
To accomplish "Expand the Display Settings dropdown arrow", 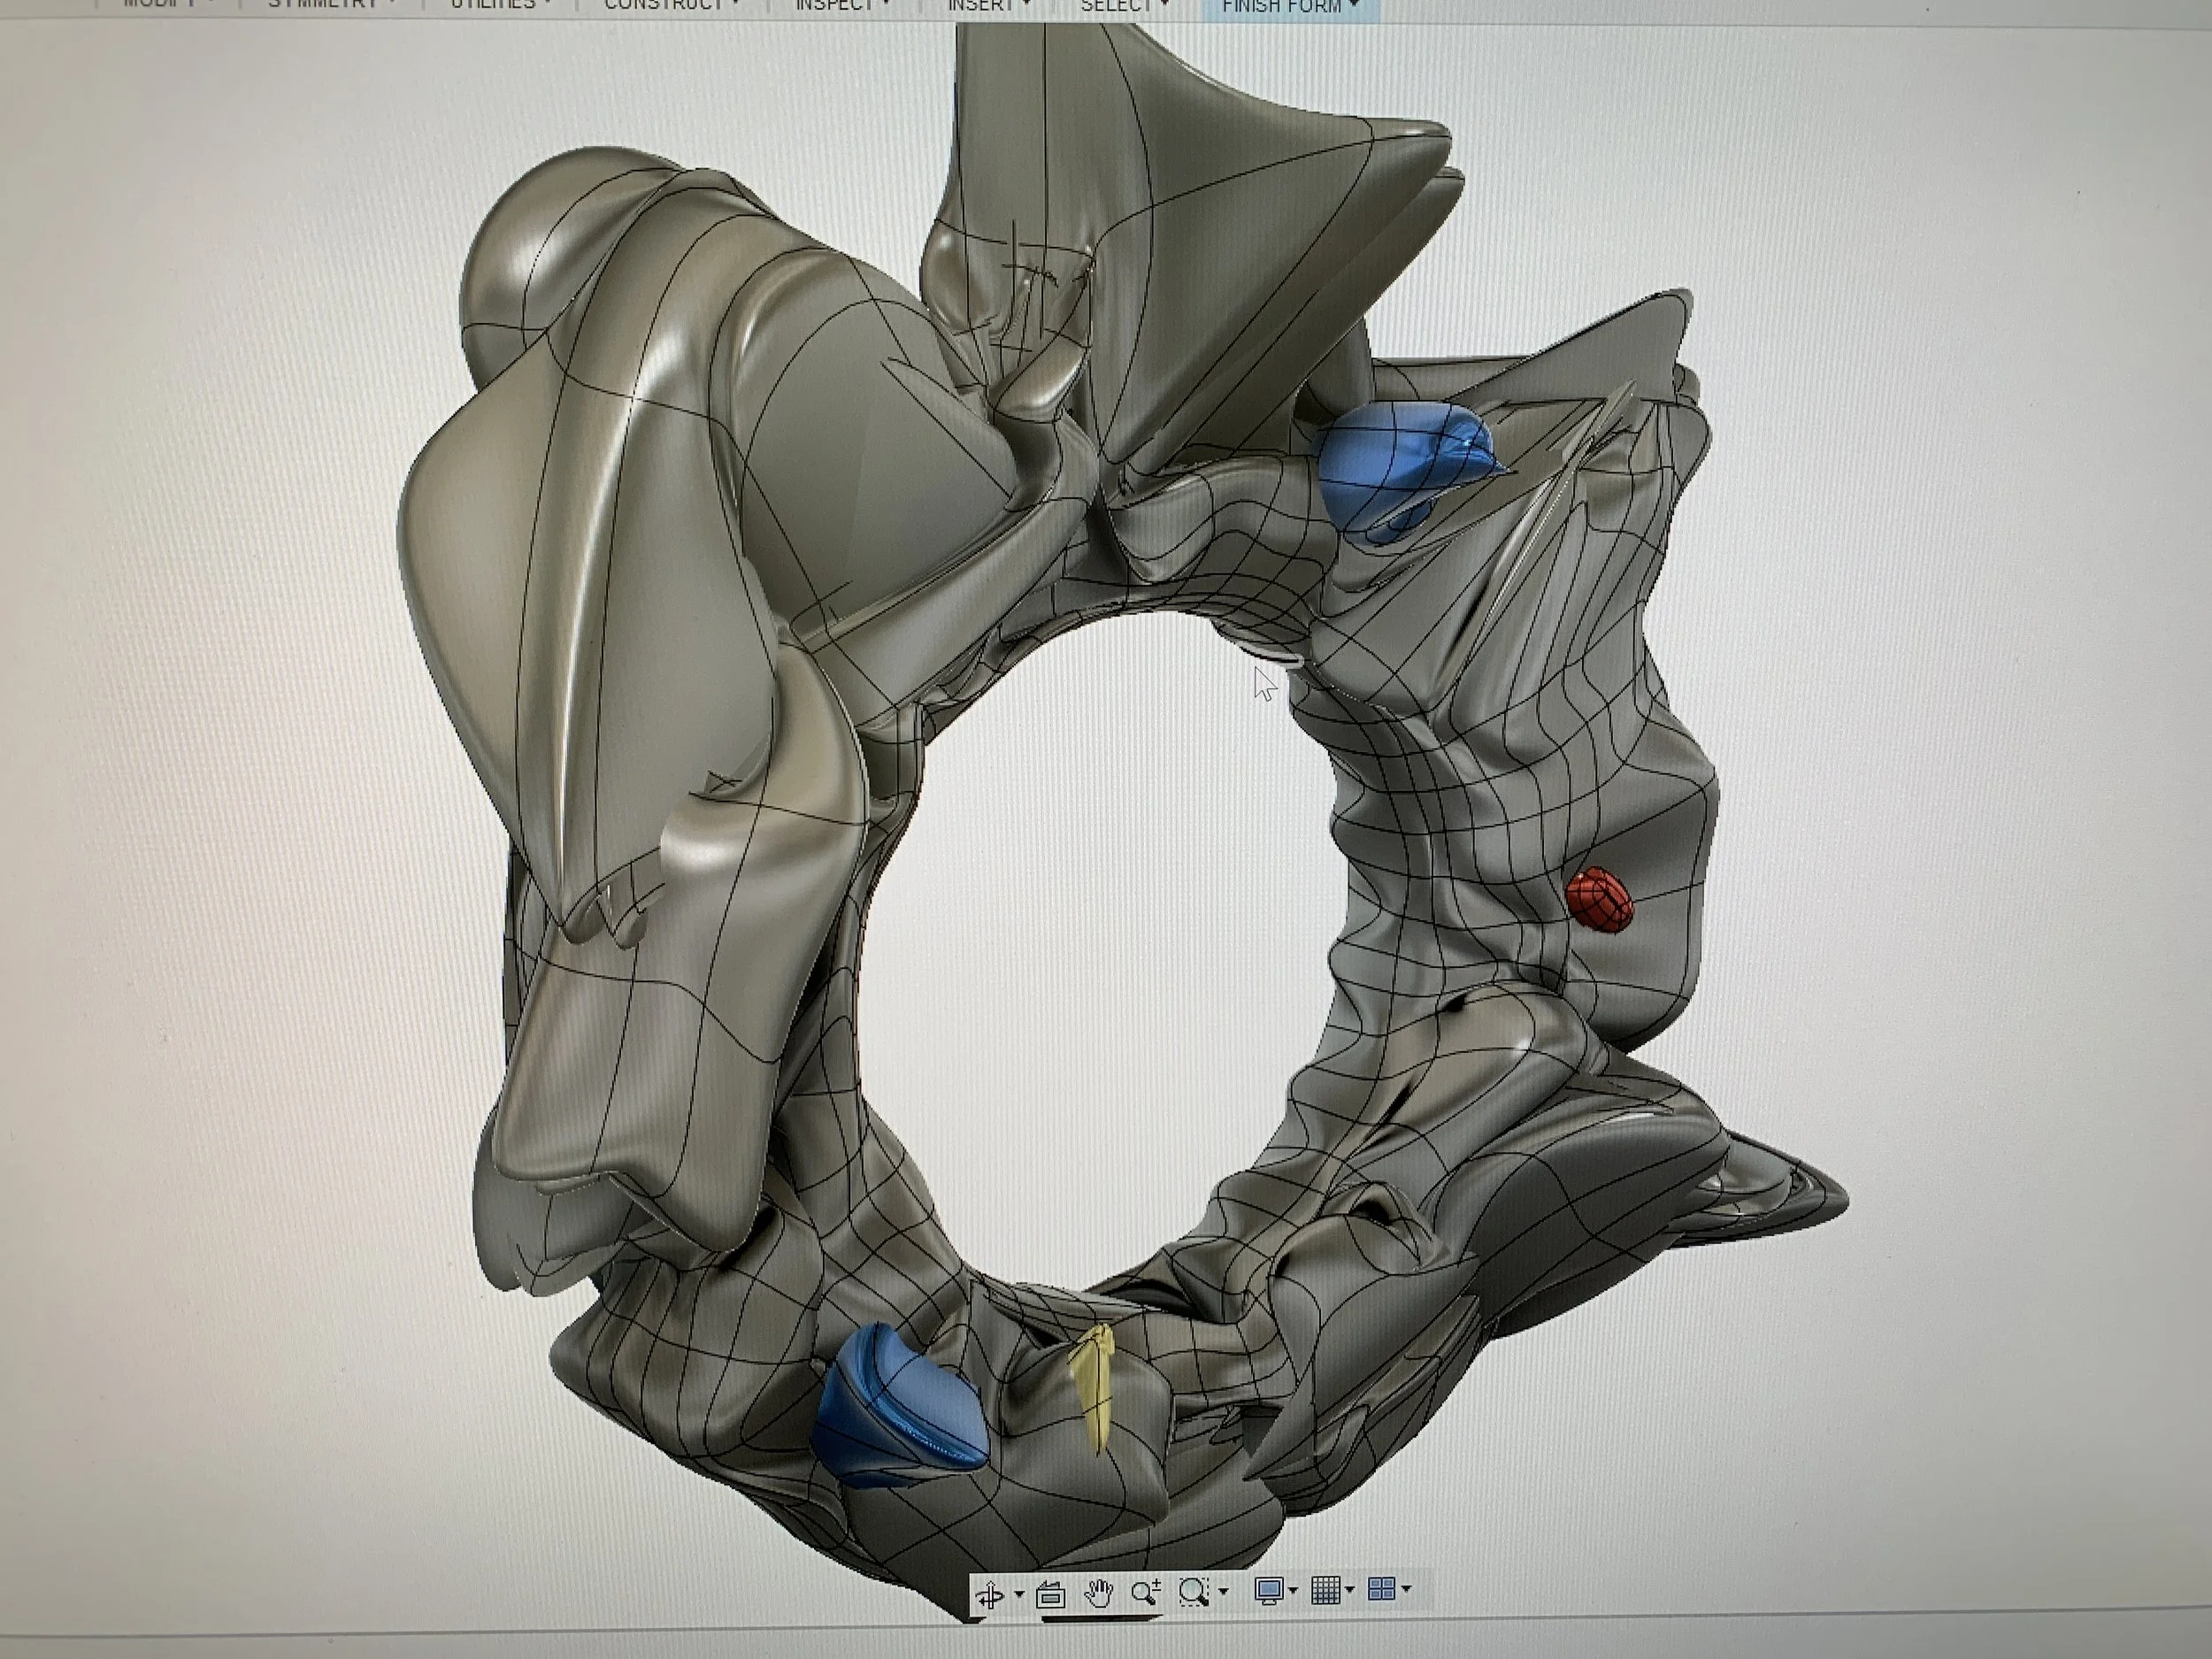I will click(1294, 1590).
